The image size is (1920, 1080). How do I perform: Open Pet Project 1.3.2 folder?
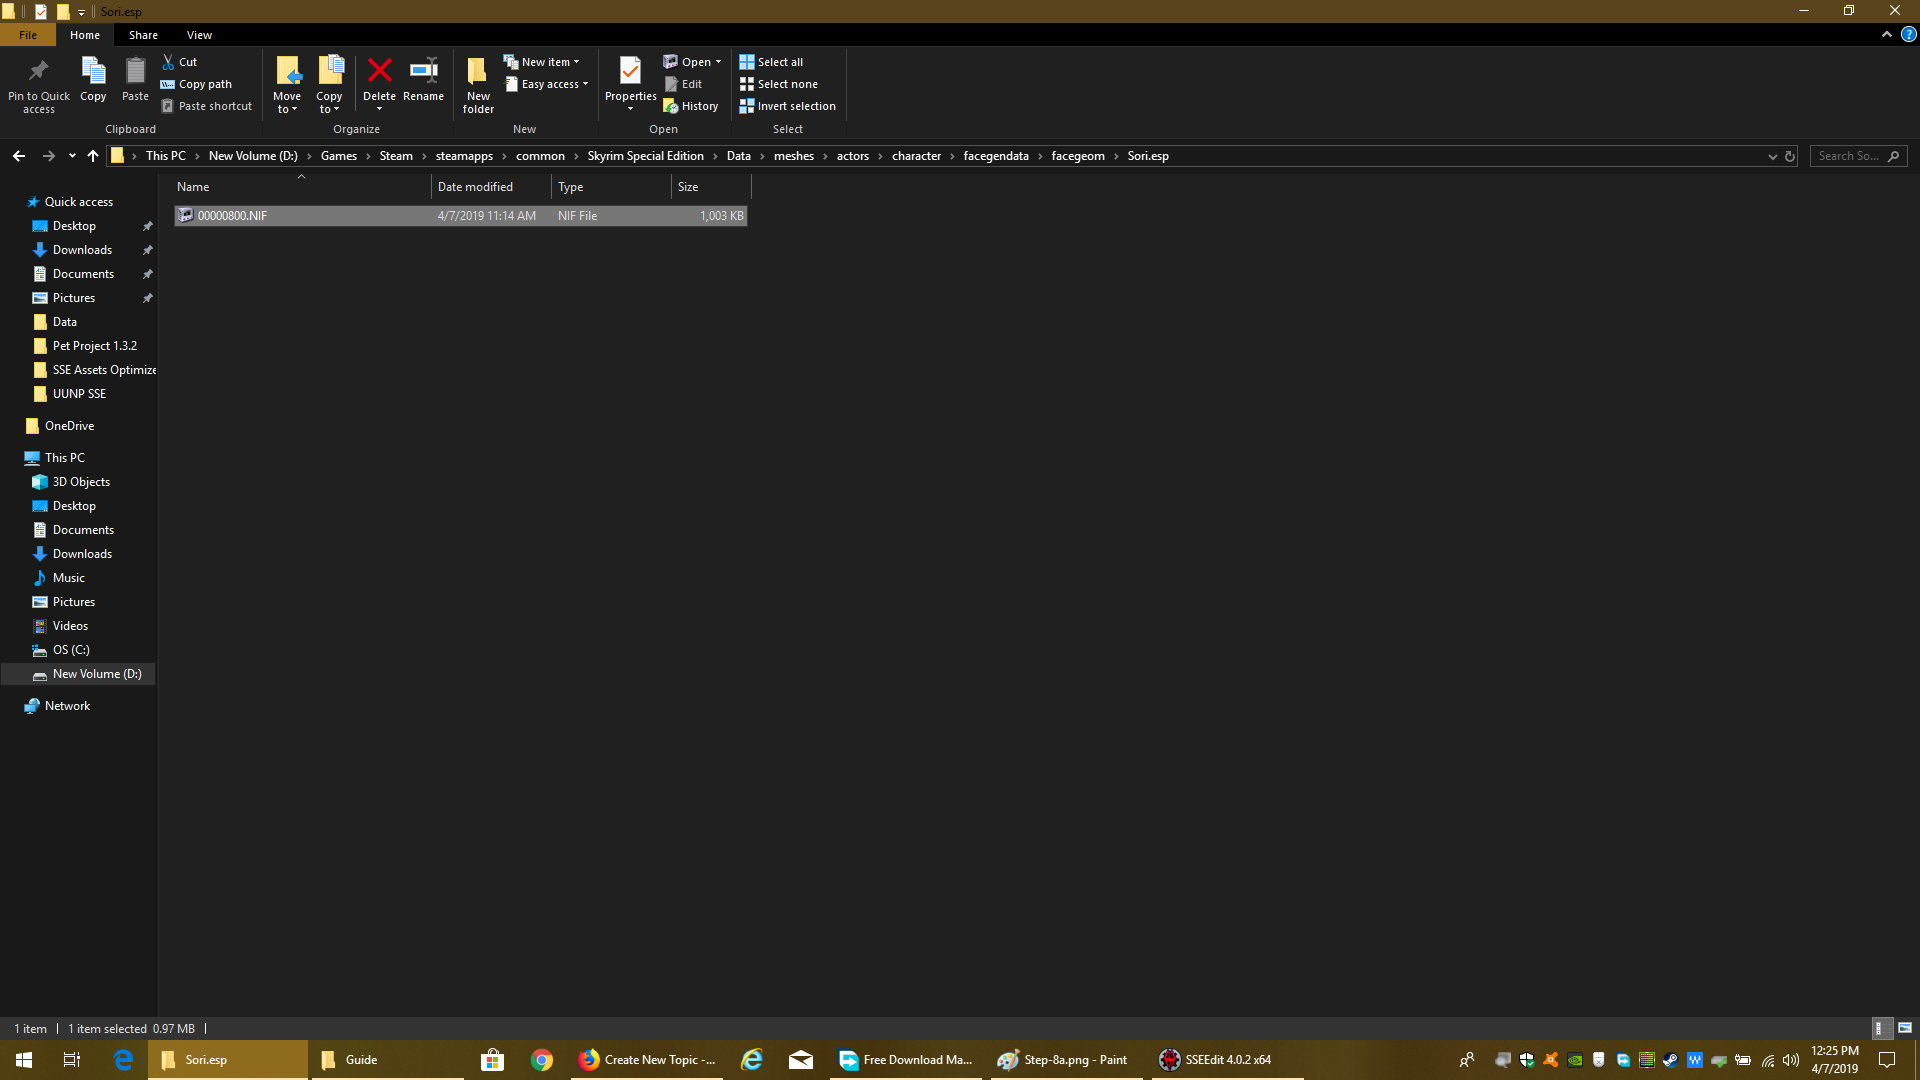(x=94, y=346)
